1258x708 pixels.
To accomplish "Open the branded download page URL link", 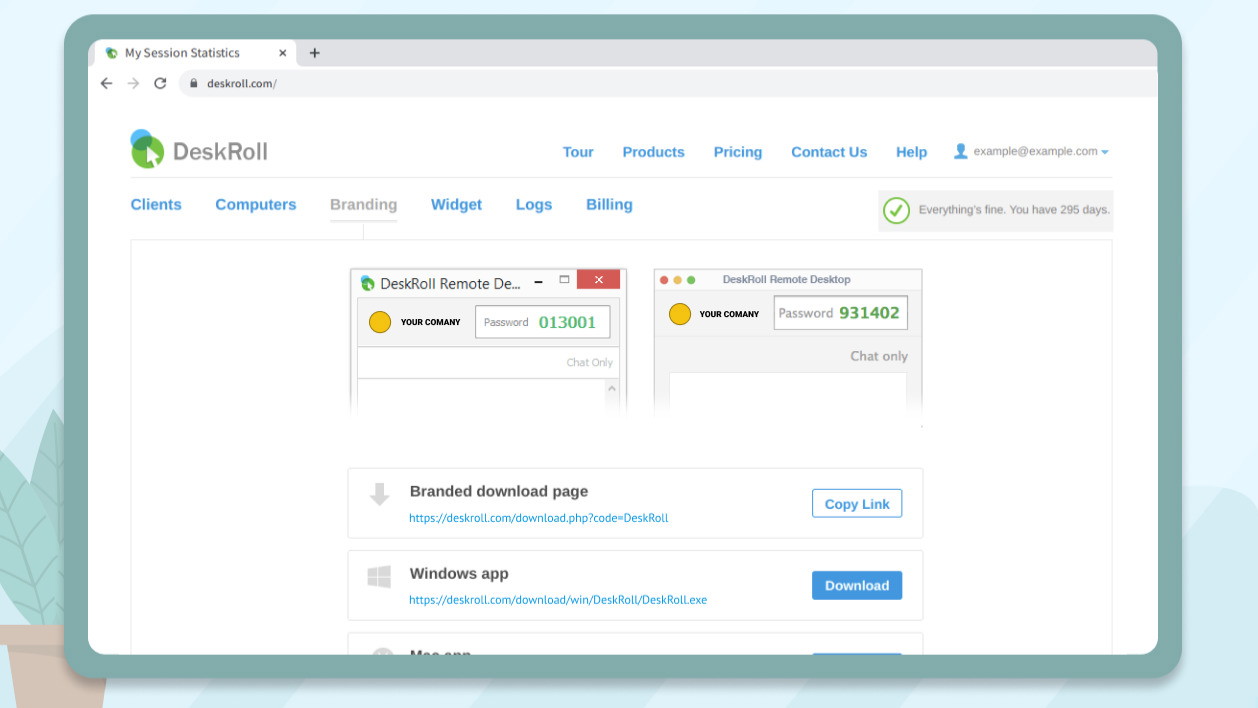I will click(538, 518).
